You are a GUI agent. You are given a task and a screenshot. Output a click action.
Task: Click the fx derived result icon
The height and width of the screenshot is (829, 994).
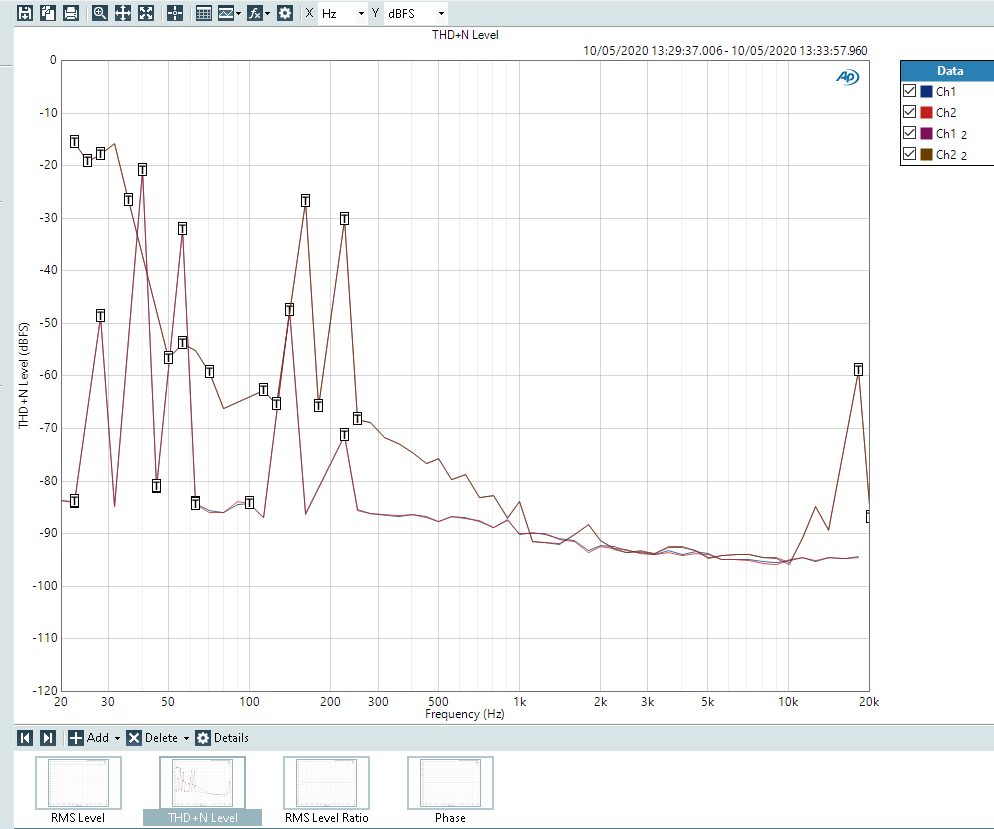[254, 13]
